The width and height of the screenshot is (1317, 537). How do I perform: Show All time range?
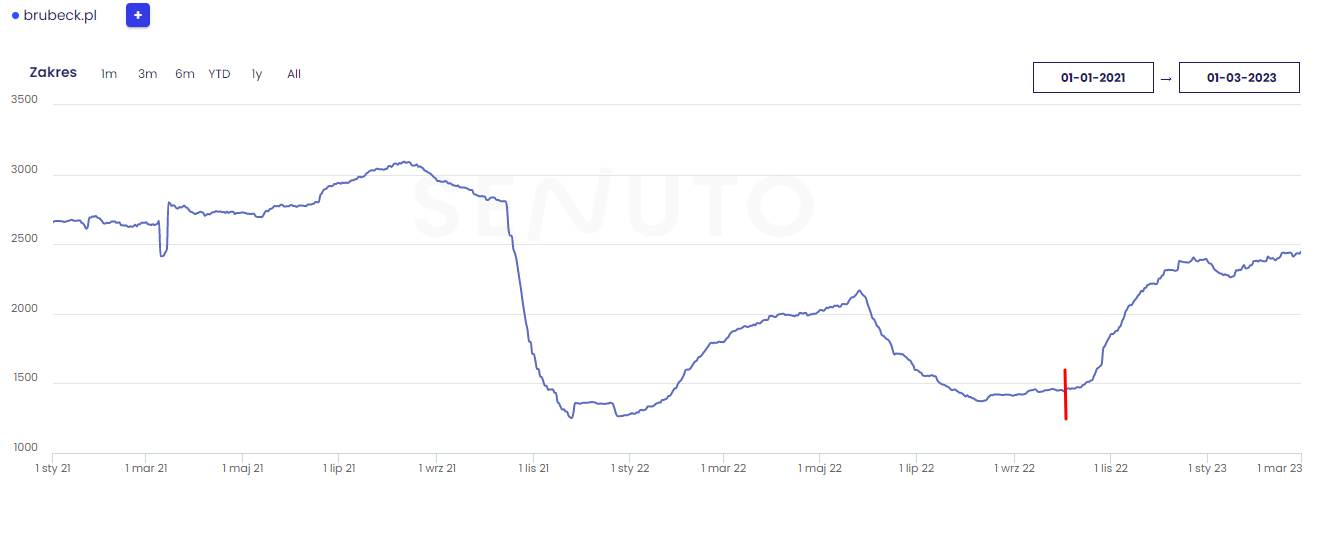[294, 74]
